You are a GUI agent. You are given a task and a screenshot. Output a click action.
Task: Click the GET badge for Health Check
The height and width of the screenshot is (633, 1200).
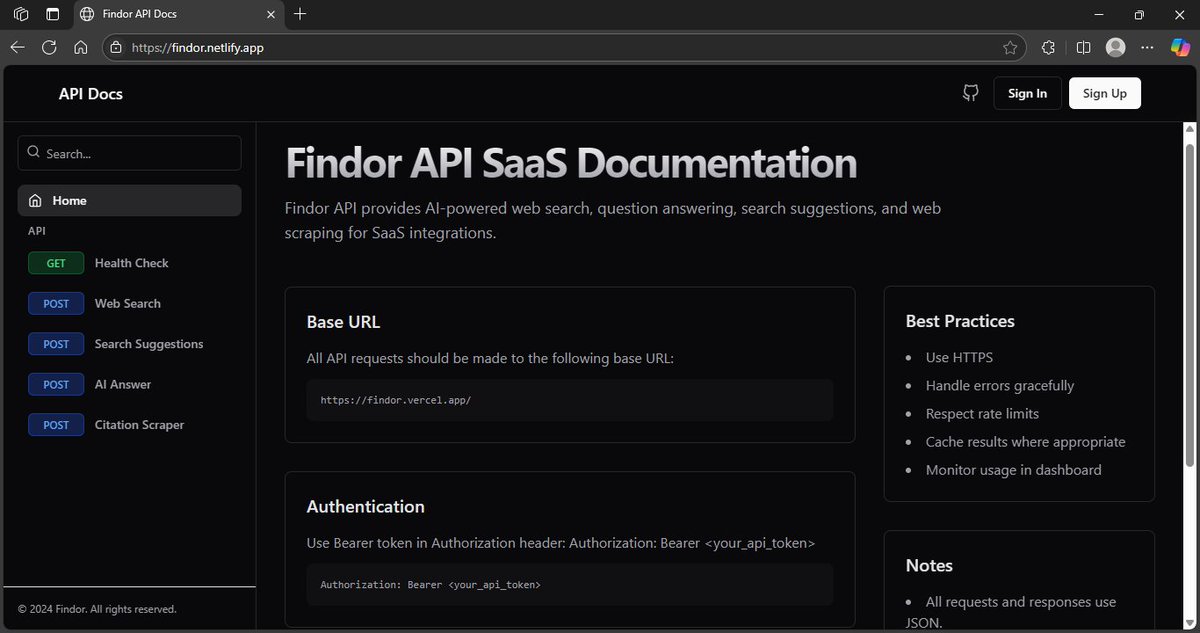pyautogui.click(x=56, y=263)
